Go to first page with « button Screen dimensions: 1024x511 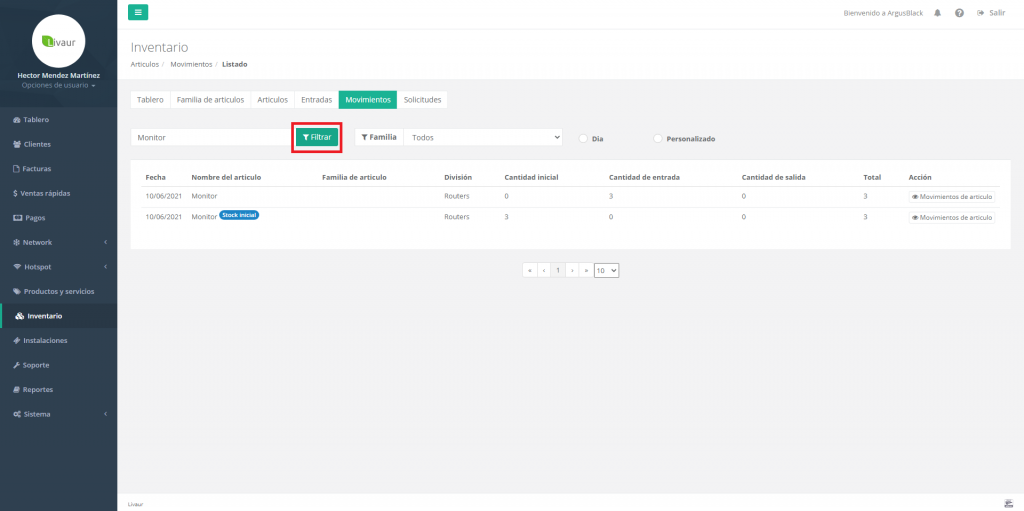[x=530, y=270]
